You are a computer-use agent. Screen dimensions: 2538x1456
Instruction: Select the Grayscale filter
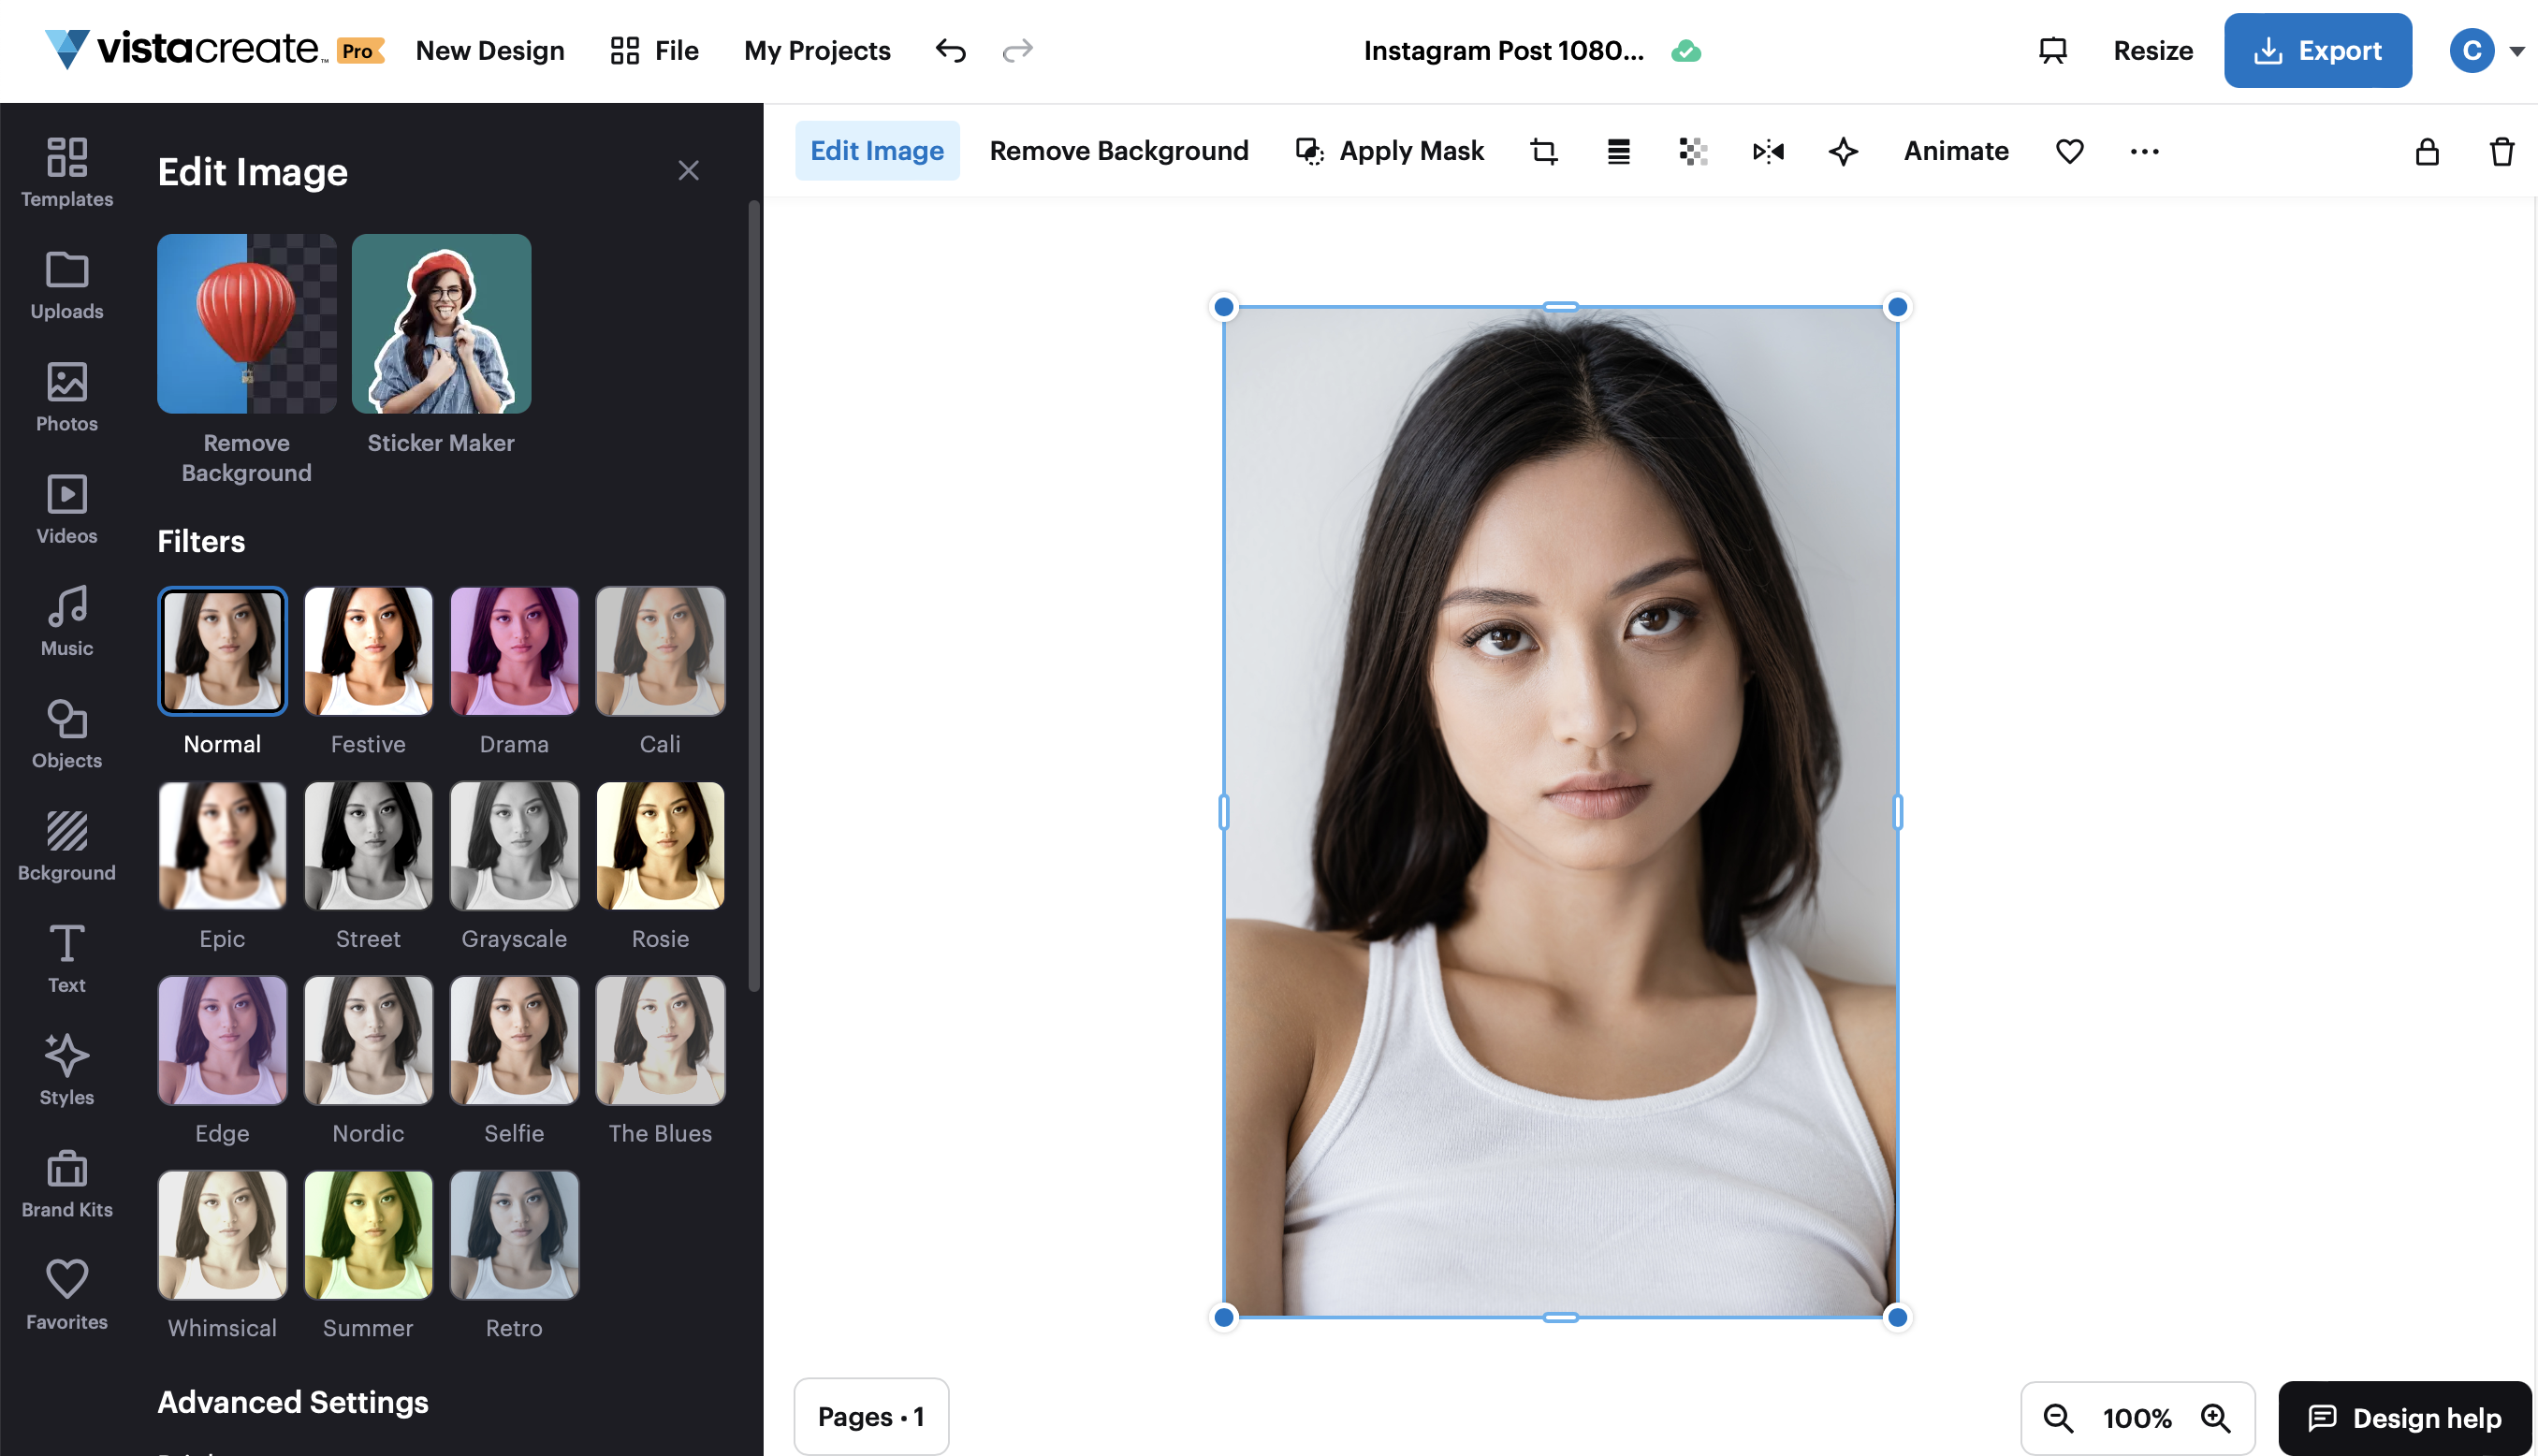coord(514,845)
